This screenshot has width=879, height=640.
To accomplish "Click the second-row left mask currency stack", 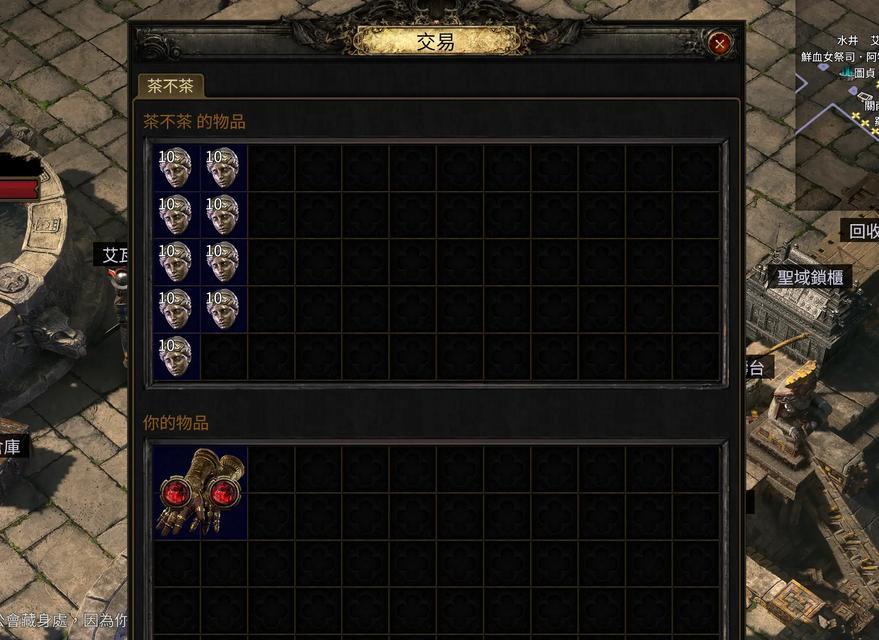I will tap(176, 215).
